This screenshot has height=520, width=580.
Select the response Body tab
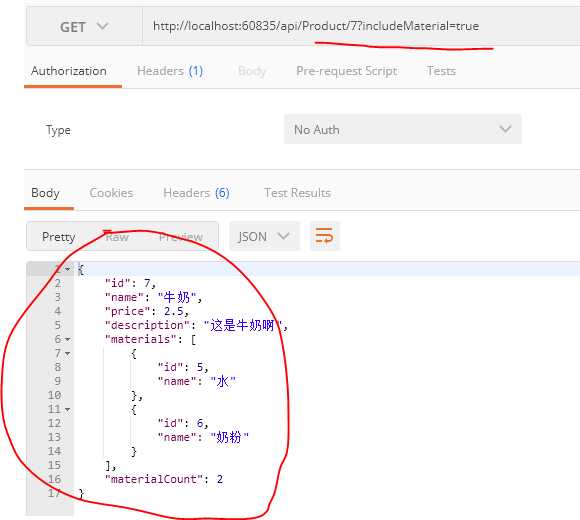click(x=45, y=193)
